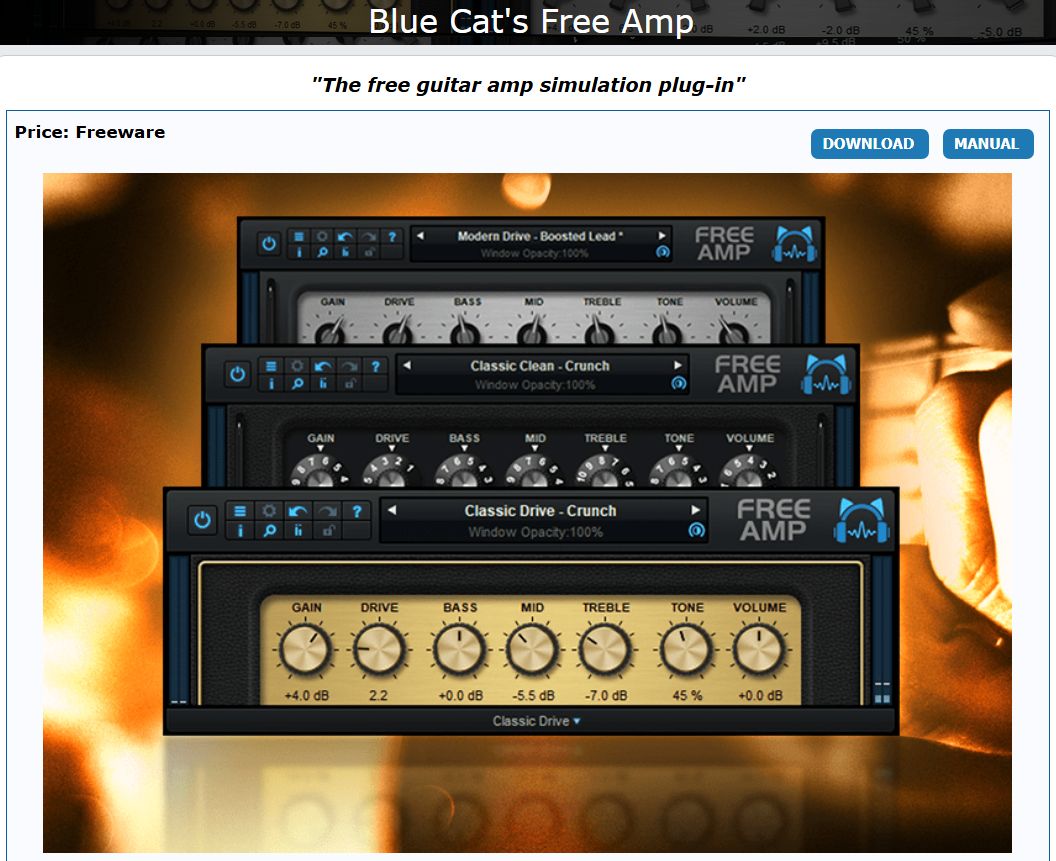Screen dimensions: 1056x861
Task: Click Blue Cat headphones logo on Classic Drive amp
Action: (861, 520)
